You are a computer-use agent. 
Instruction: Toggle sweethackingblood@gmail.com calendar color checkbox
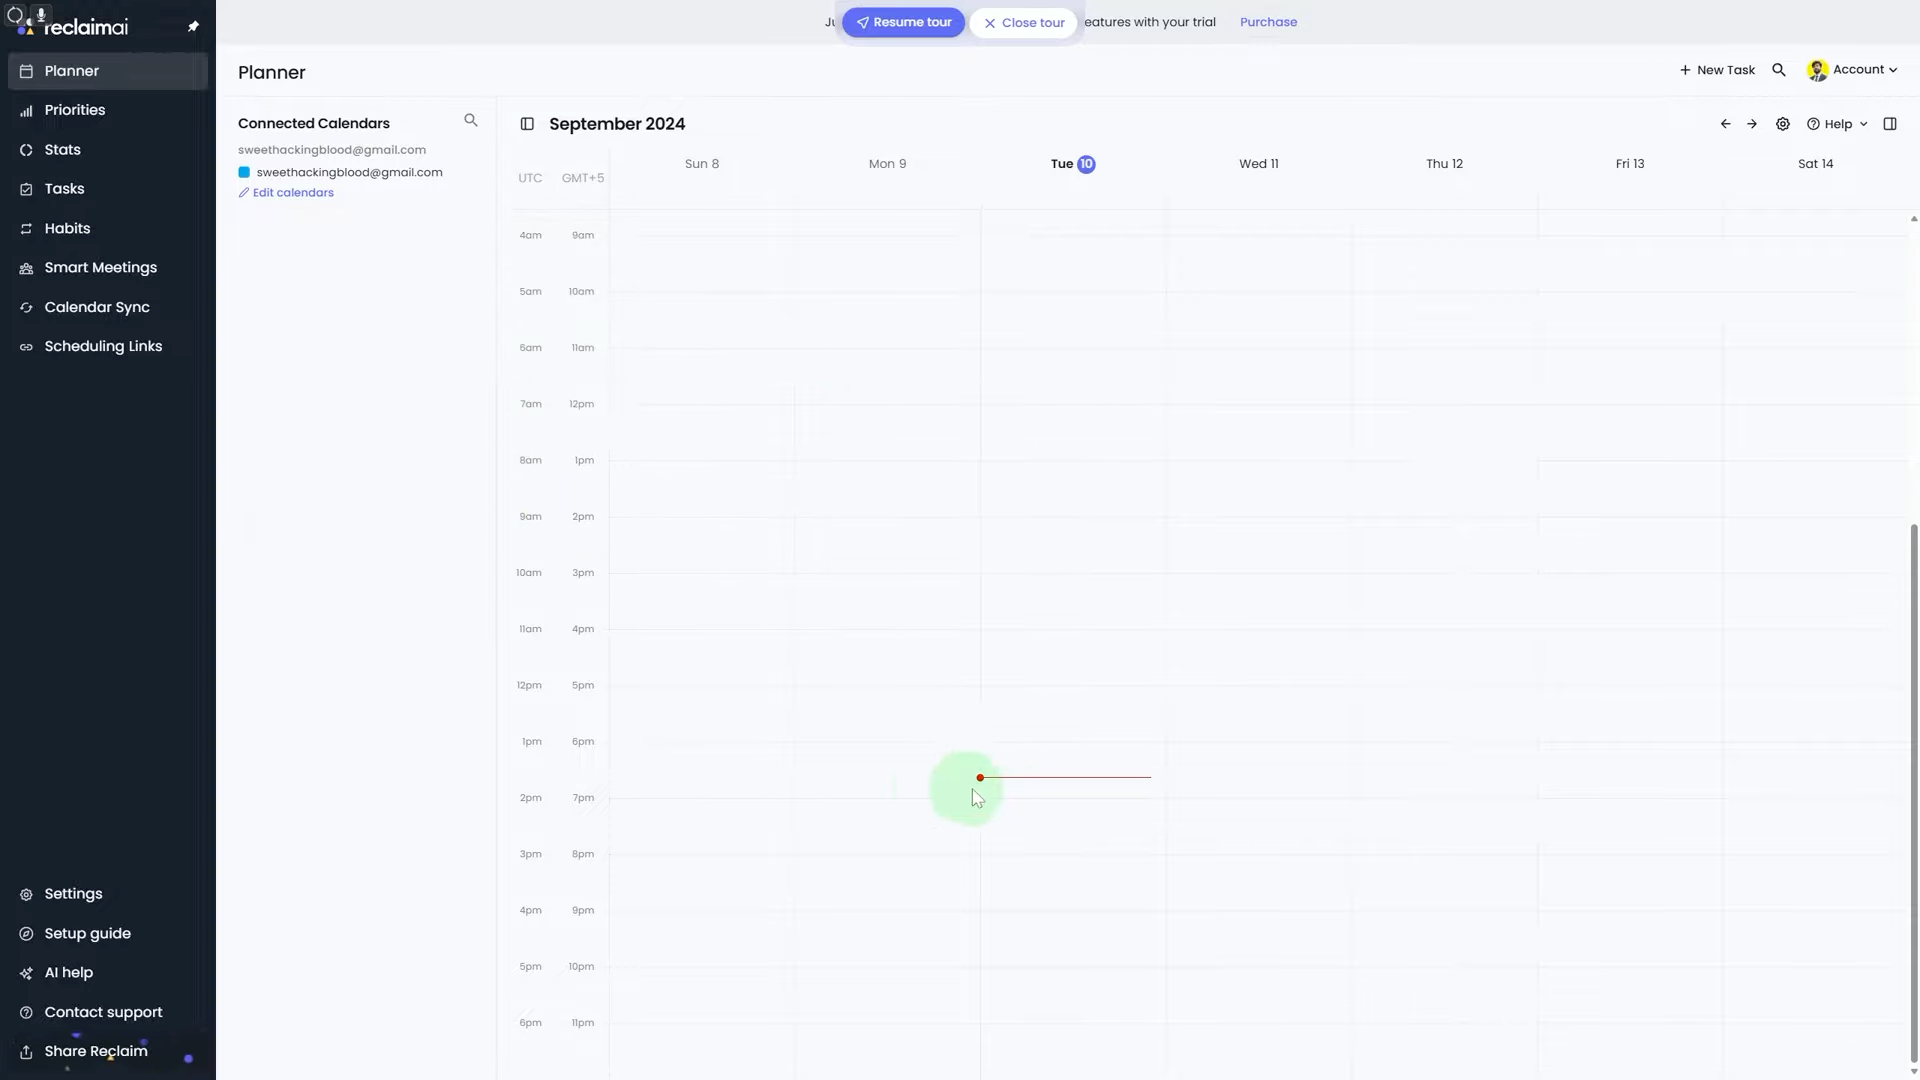(244, 172)
